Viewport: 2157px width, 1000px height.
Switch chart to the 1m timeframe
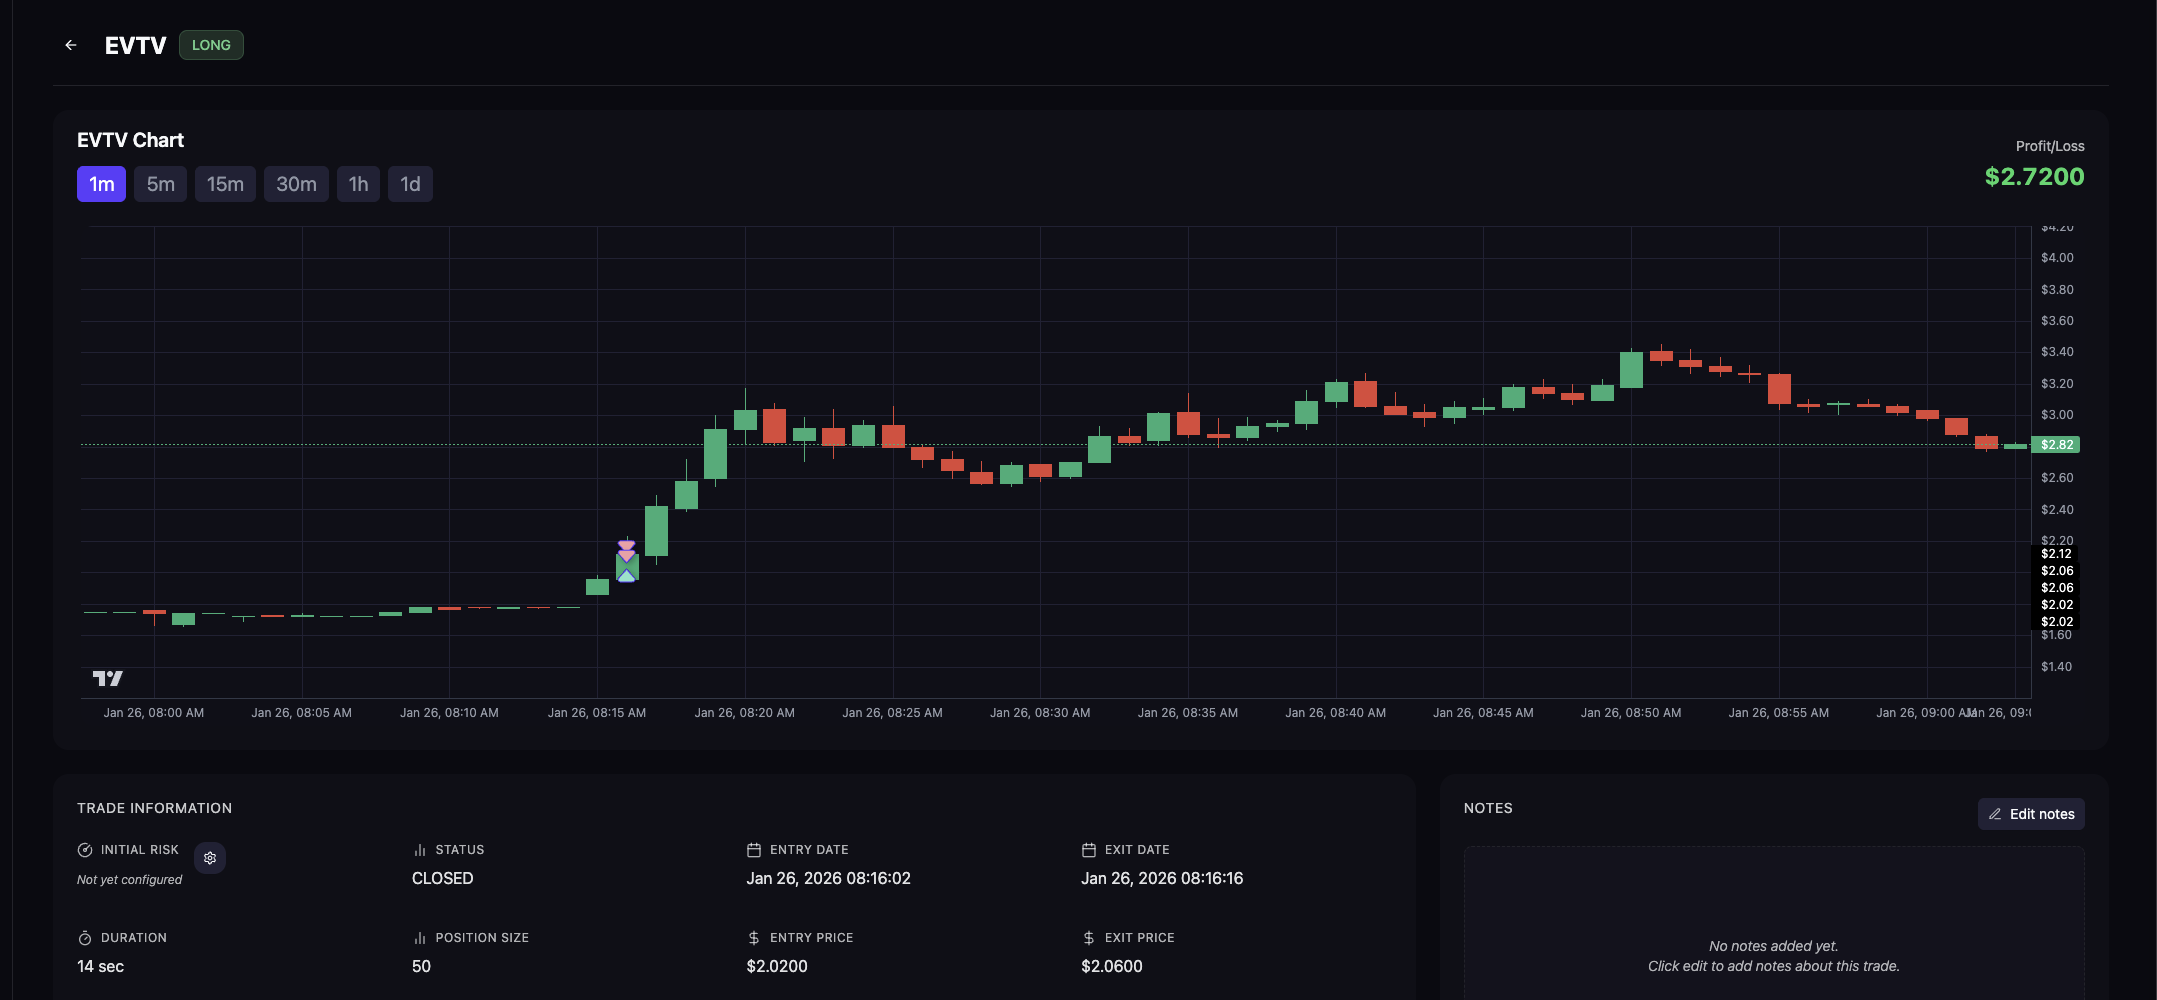pyautogui.click(x=101, y=184)
